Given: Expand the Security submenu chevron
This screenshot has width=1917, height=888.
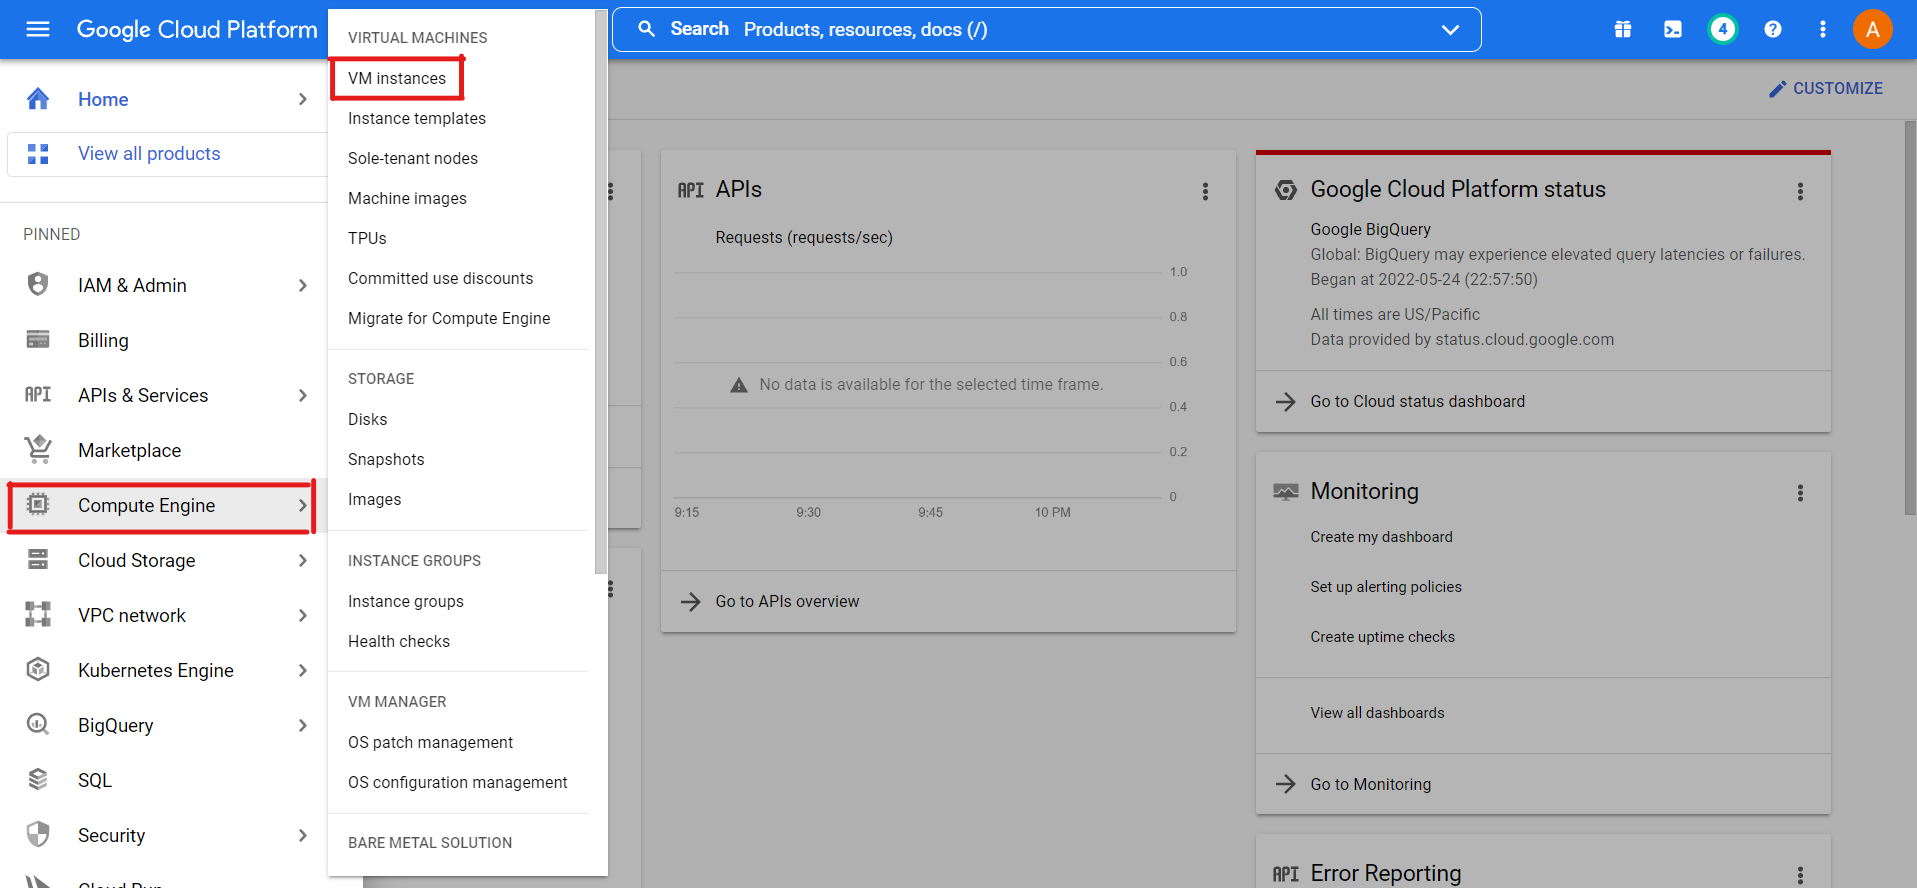Looking at the screenshot, I should (x=303, y=835).
